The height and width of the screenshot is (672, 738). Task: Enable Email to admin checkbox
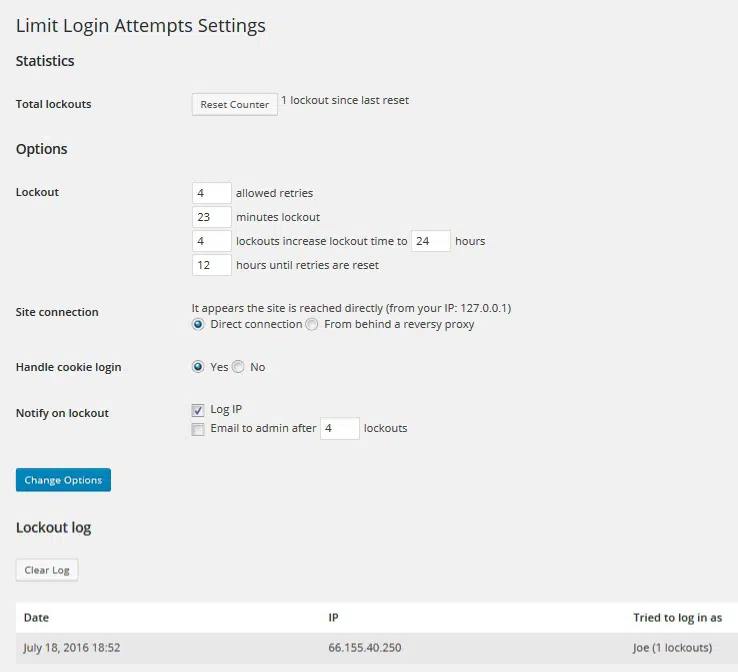click(x=198, y=429)
